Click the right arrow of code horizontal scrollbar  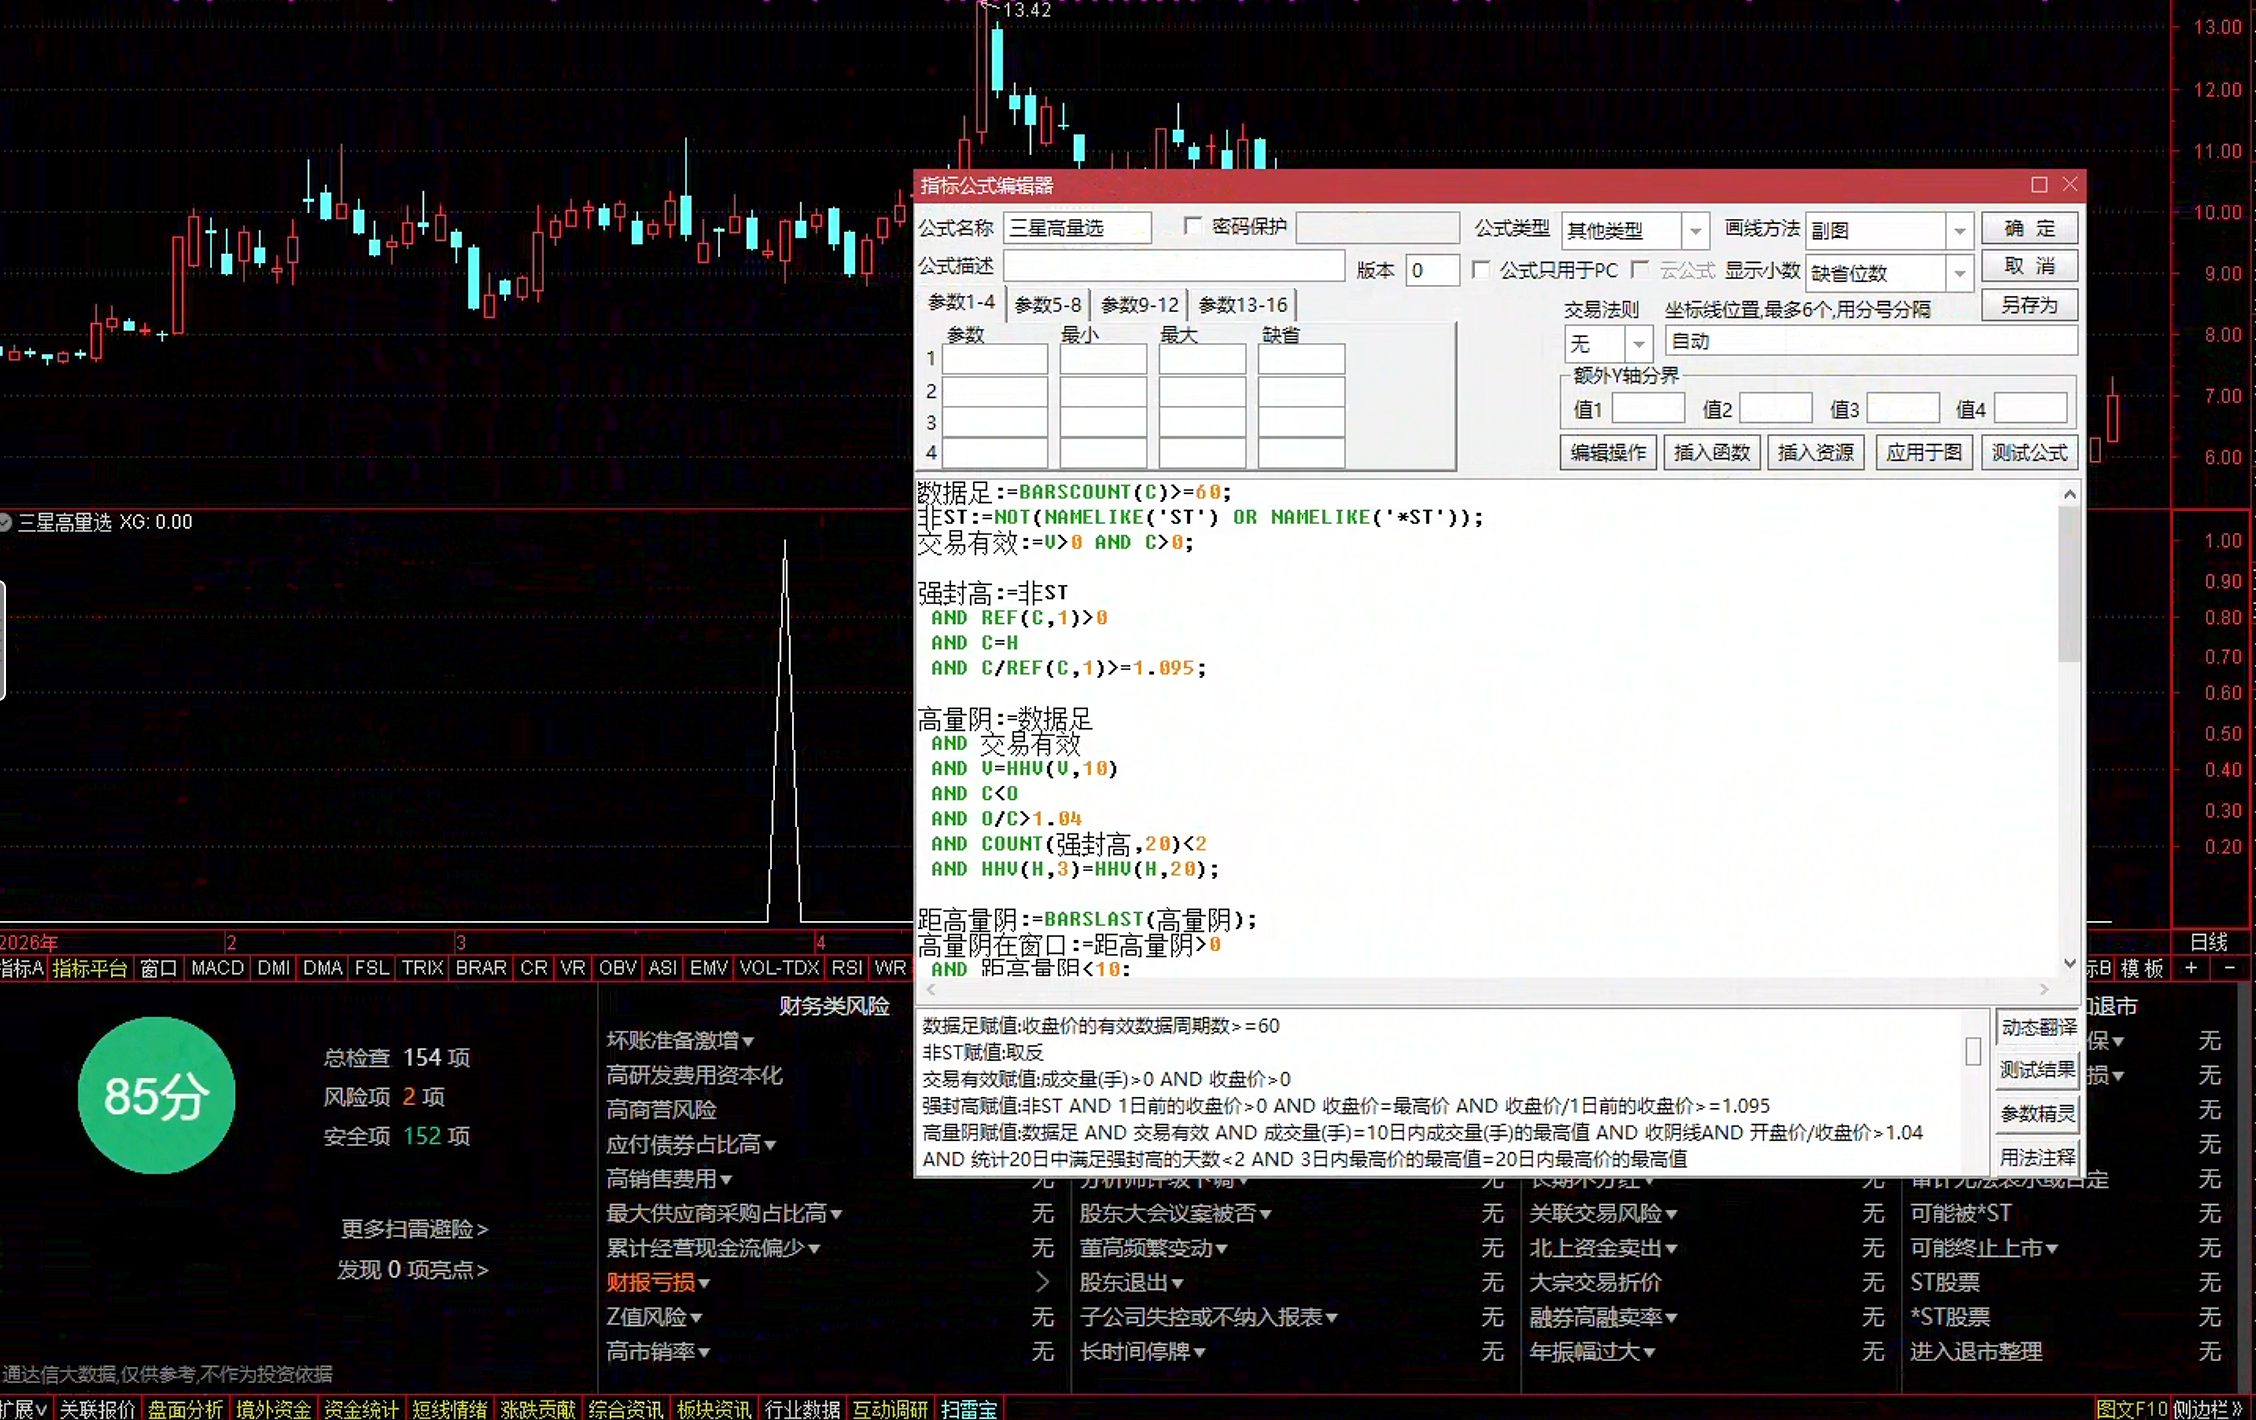[2044, 990]
